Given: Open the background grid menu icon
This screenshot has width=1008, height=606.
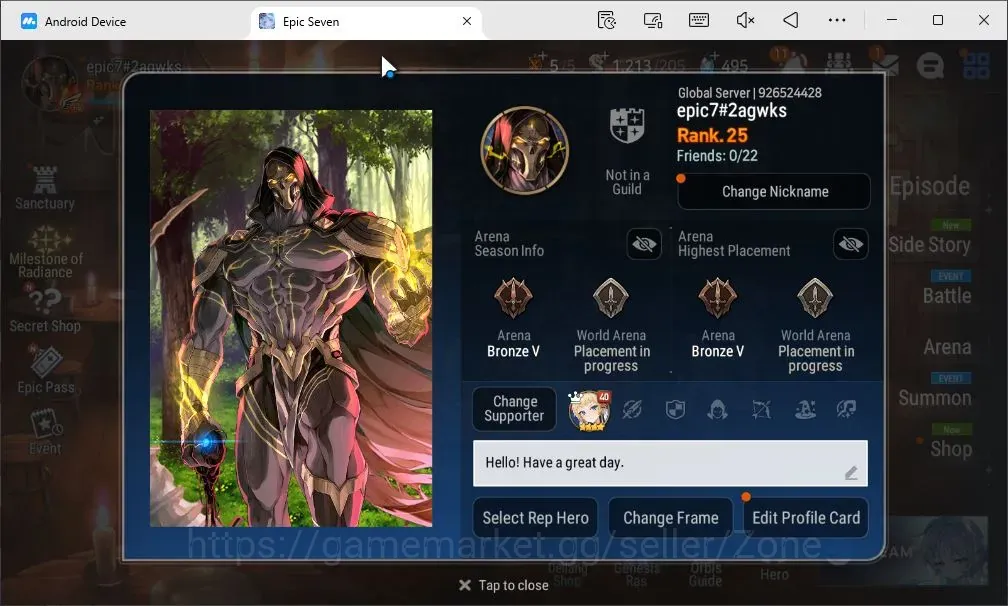Looking at the screenshot, I should (976, 65).
